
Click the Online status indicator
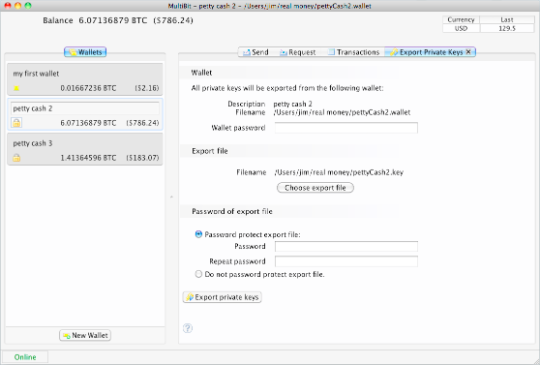[x=25, y=357]
